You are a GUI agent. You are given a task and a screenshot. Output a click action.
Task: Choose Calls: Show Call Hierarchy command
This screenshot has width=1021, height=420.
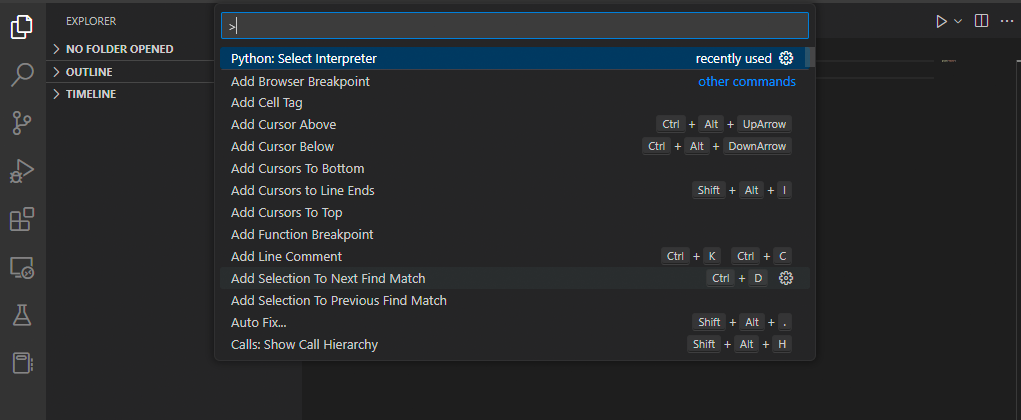[x=304, y=344]
